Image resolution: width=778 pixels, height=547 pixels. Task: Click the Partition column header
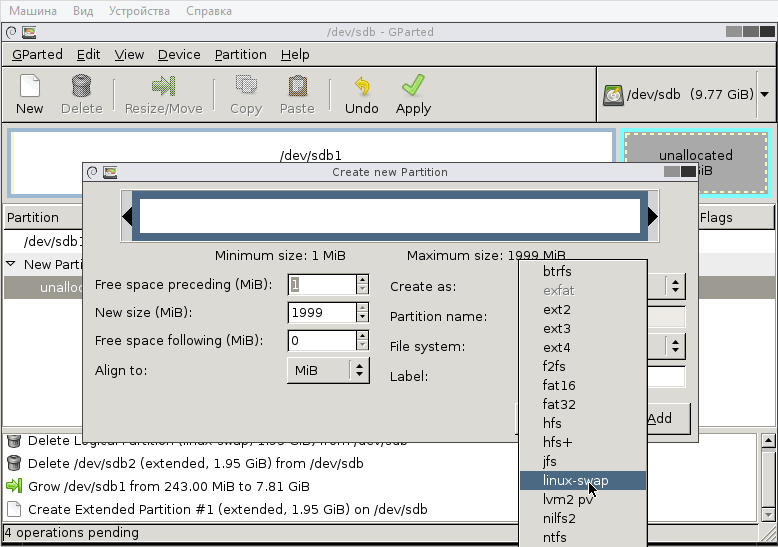43,217
